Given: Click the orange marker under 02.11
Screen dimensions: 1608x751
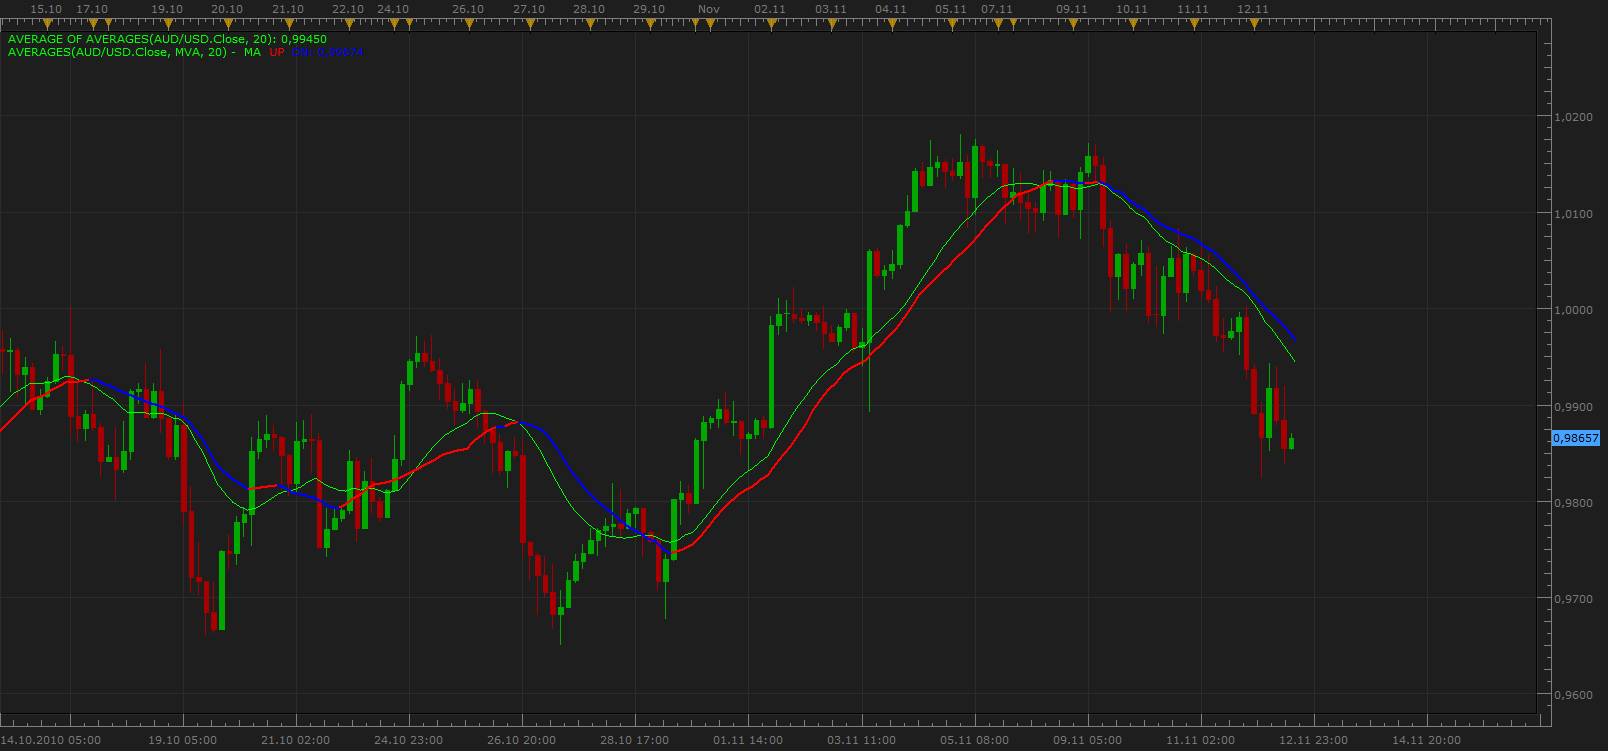Looking at the screenshot, I should (x=770, y=23).
